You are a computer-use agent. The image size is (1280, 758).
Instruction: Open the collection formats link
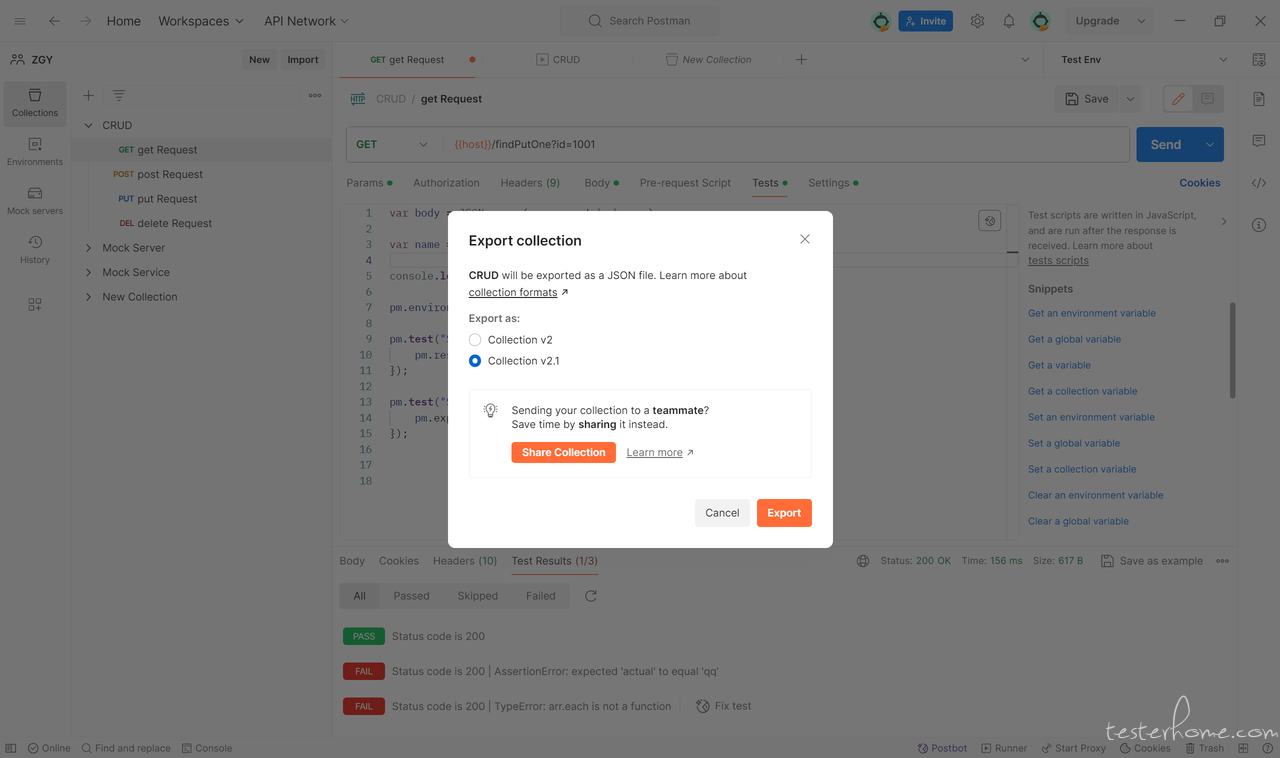click(x=513, y=292)
